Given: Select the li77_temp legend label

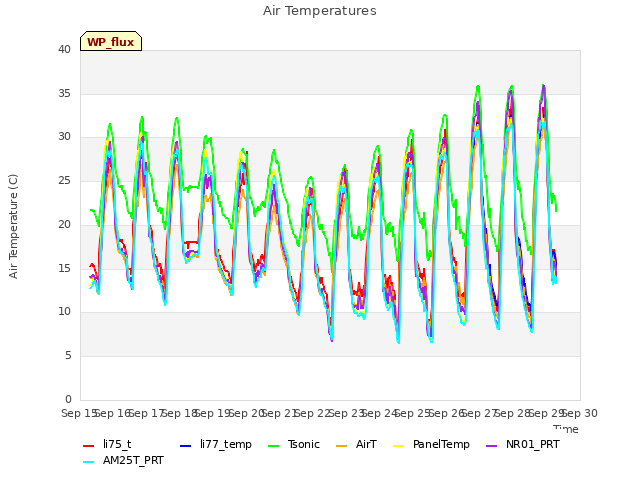Looking at the screenshot, I should [x=226, y=444].
